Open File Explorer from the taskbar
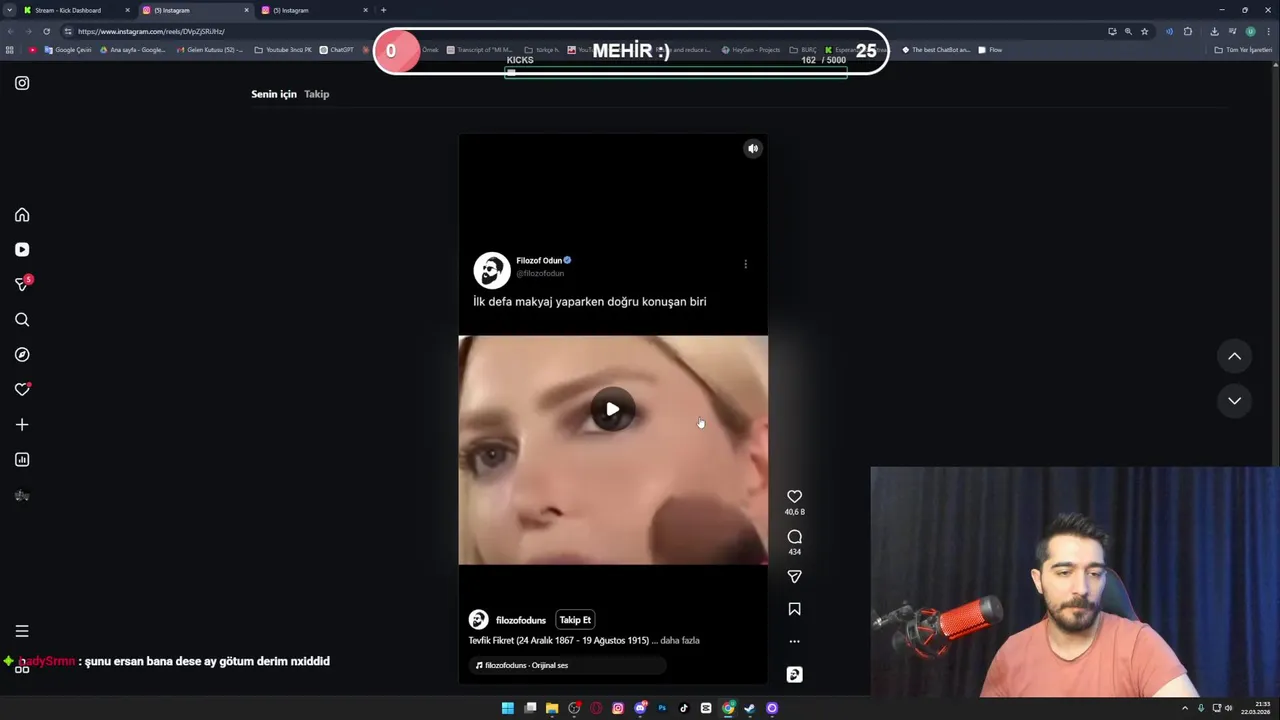1280x720 pixels. click(x=552, y=708)
